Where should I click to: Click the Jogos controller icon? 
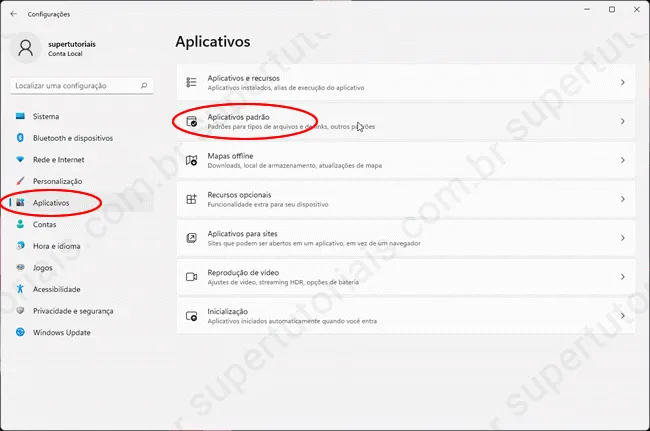pyautogui.click(x=20, y=267)
